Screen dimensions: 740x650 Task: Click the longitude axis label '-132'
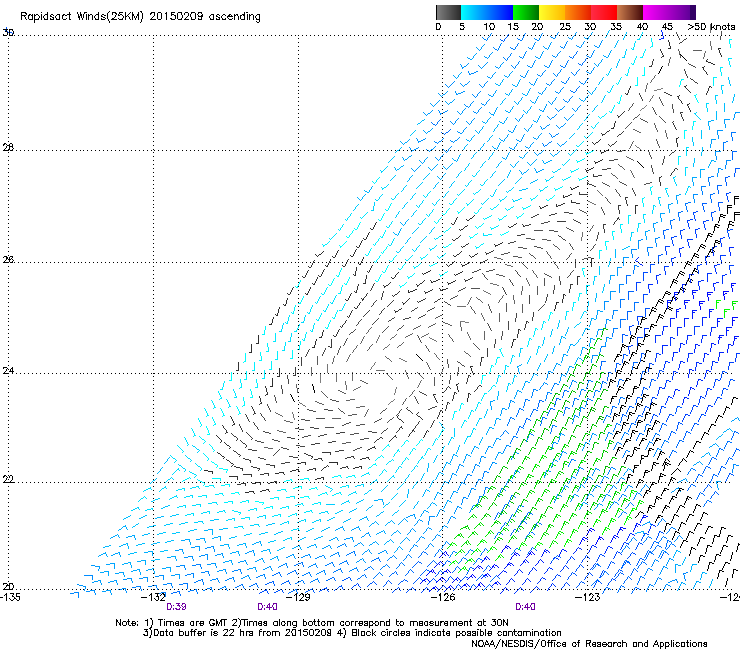point(153,597)
